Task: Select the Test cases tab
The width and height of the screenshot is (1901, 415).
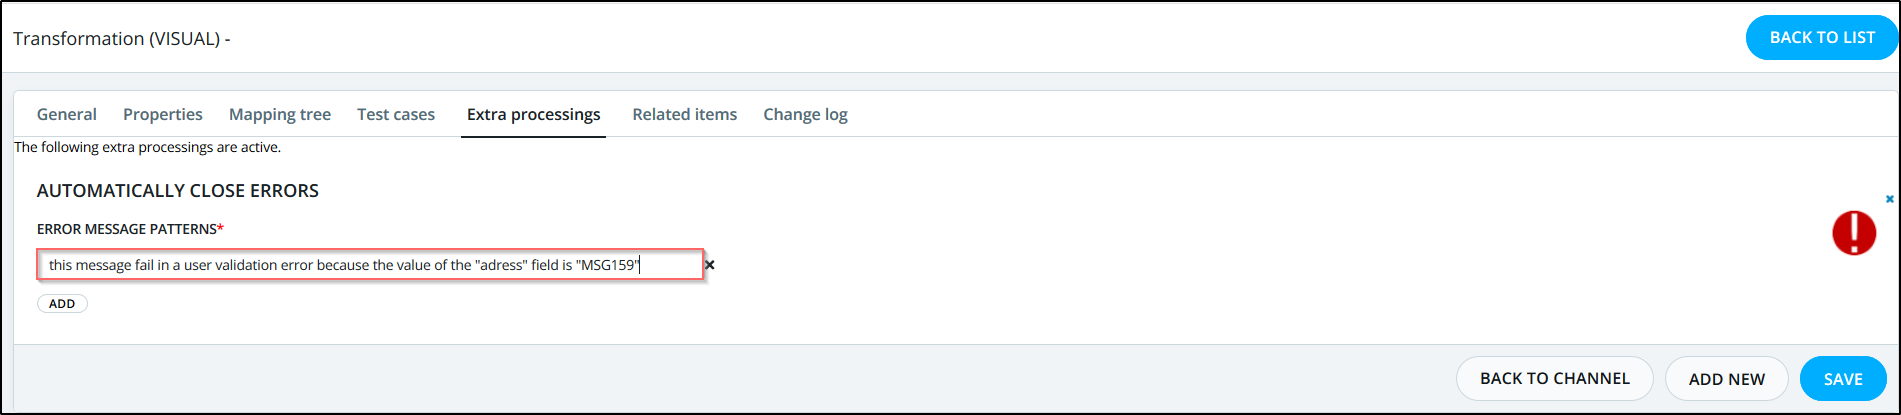Action: (396, 115)
